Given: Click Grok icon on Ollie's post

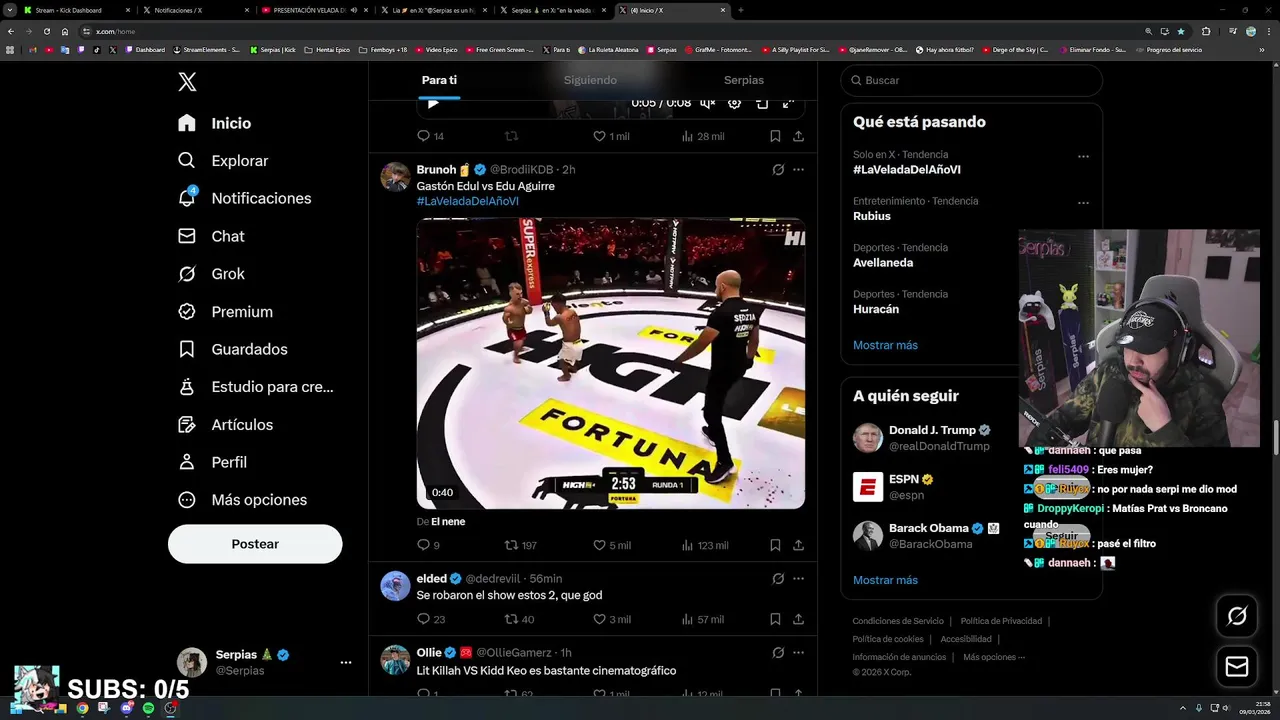Looking at the screenshot, I should pos(778,653).
